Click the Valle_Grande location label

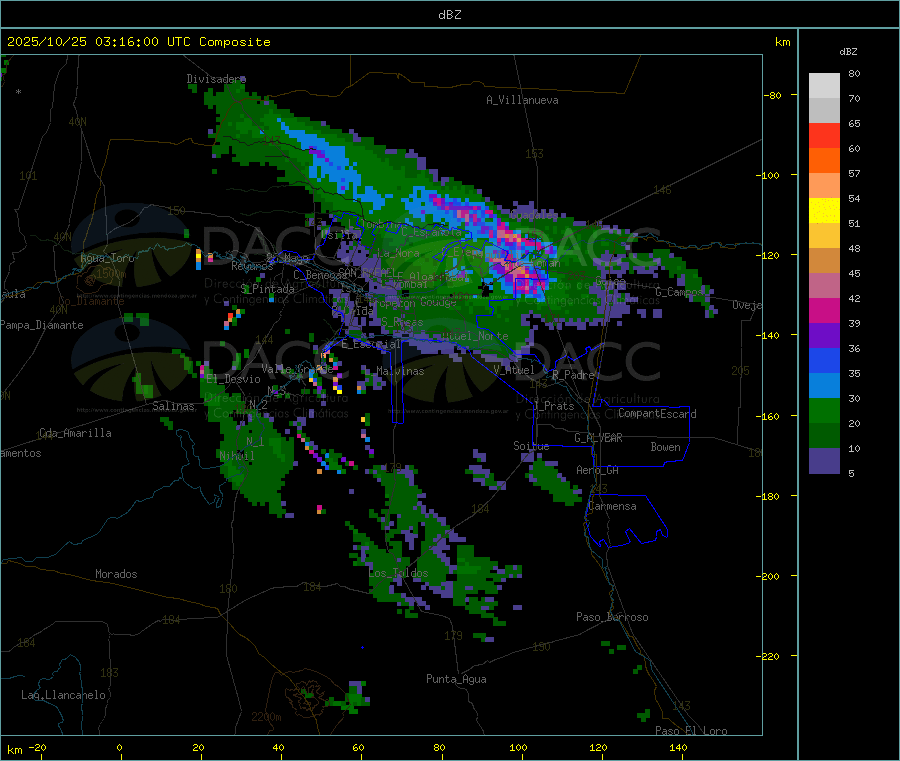coord(297,369)
